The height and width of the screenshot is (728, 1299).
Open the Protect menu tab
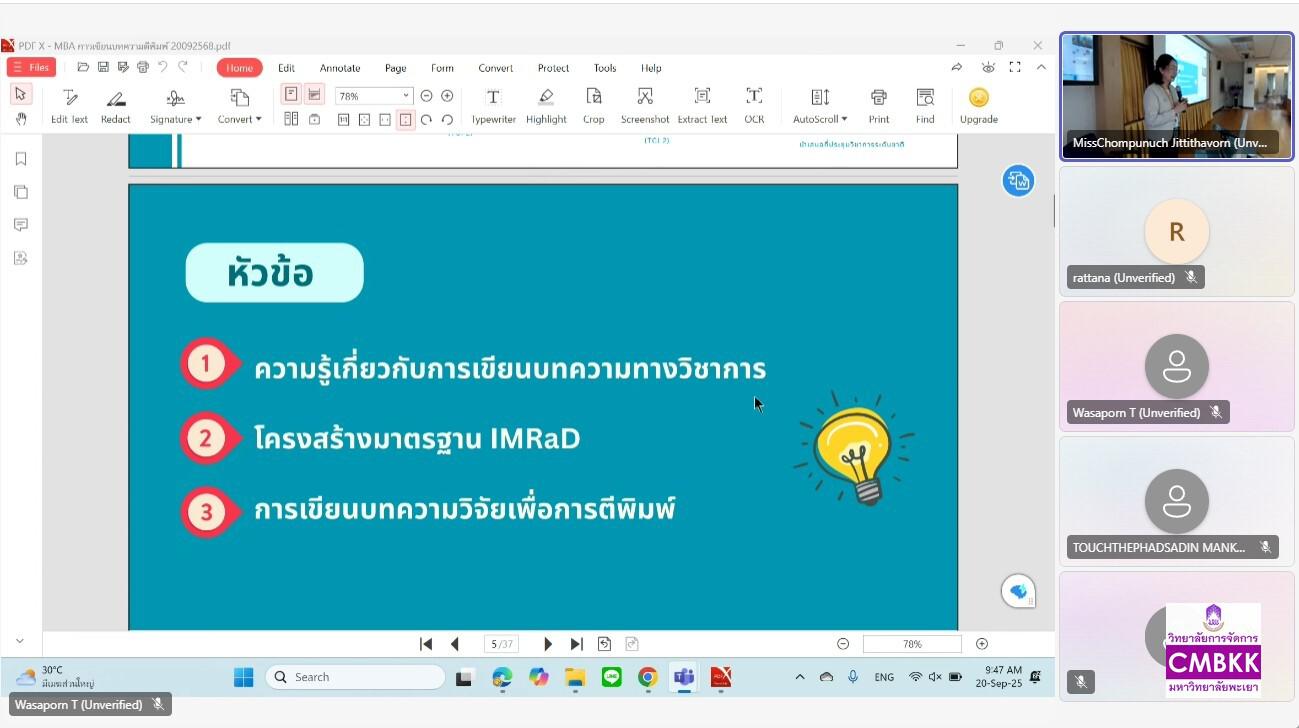[x=553, y=68]
